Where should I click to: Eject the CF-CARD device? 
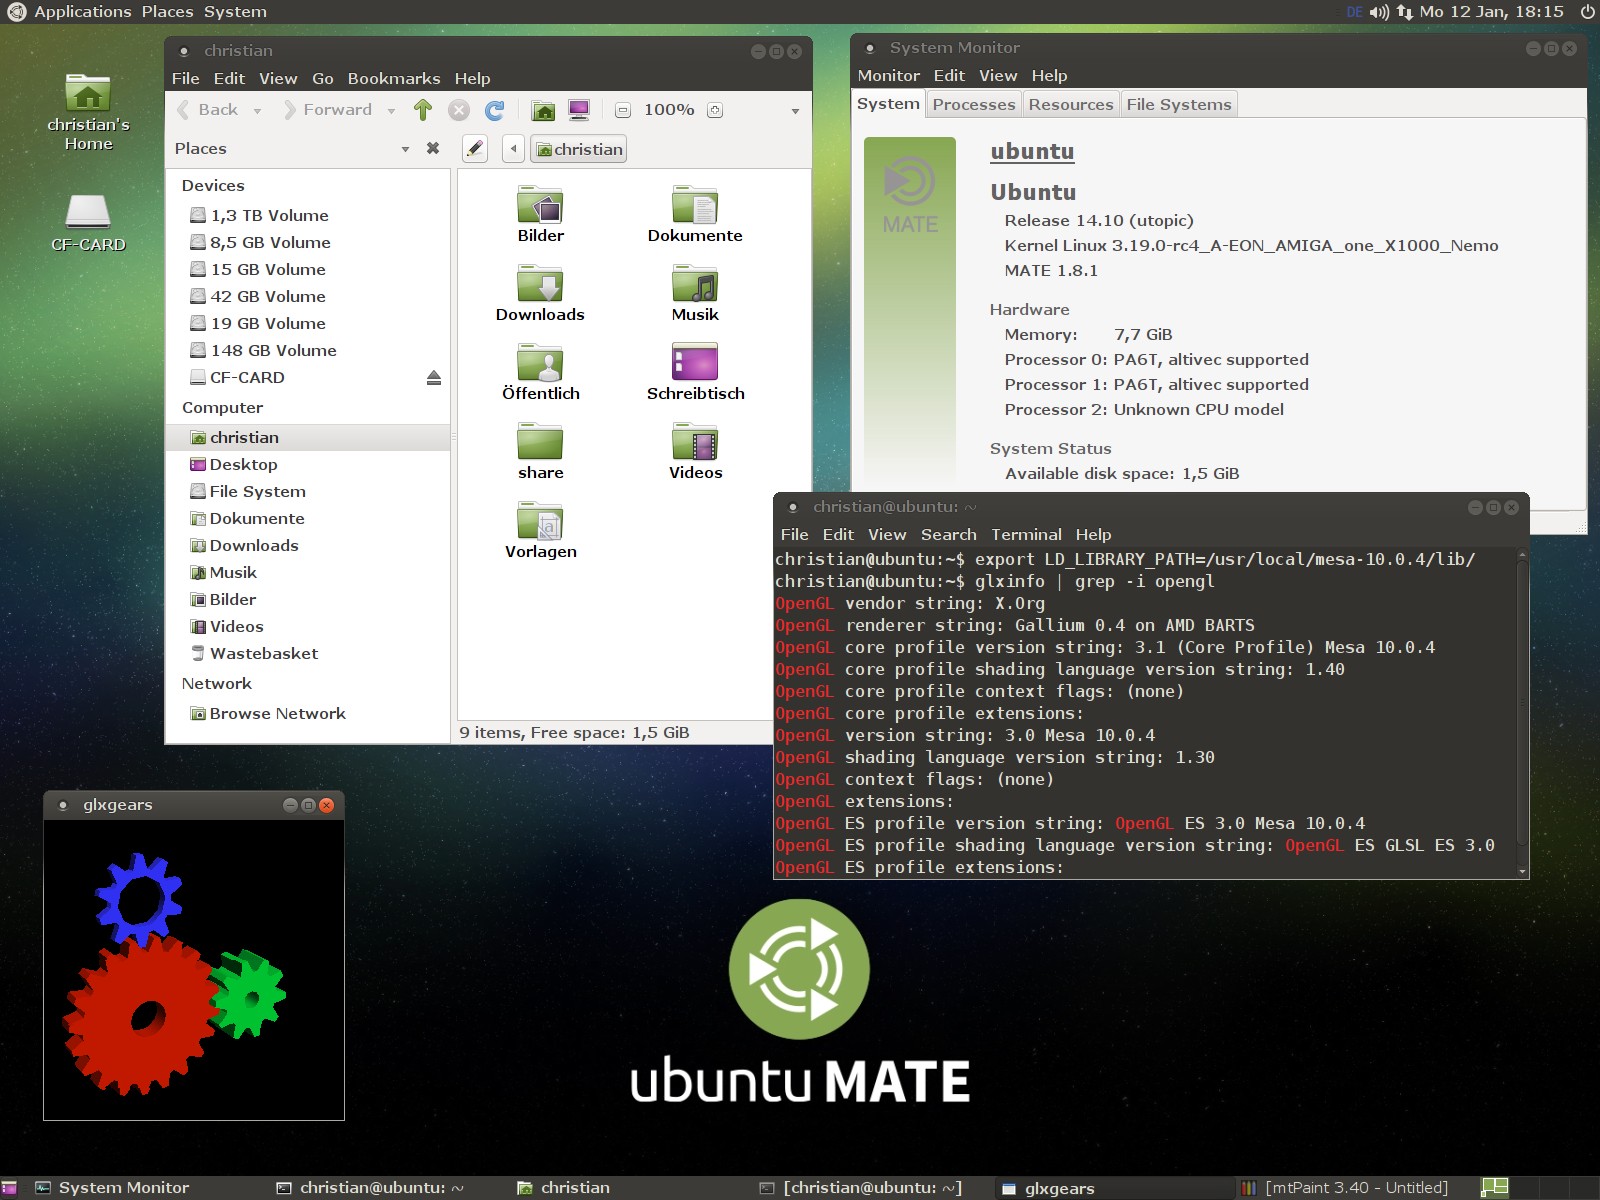(x=434, y=378)
